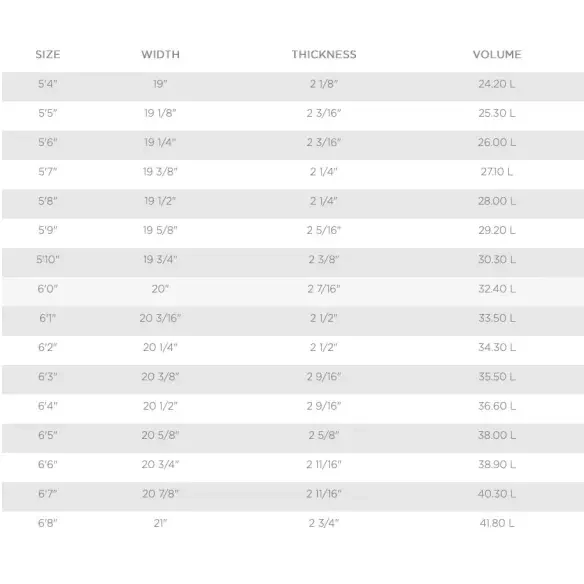Click the SIZE column header
This screenshot has width=584, height=584.
pos(48,54)
